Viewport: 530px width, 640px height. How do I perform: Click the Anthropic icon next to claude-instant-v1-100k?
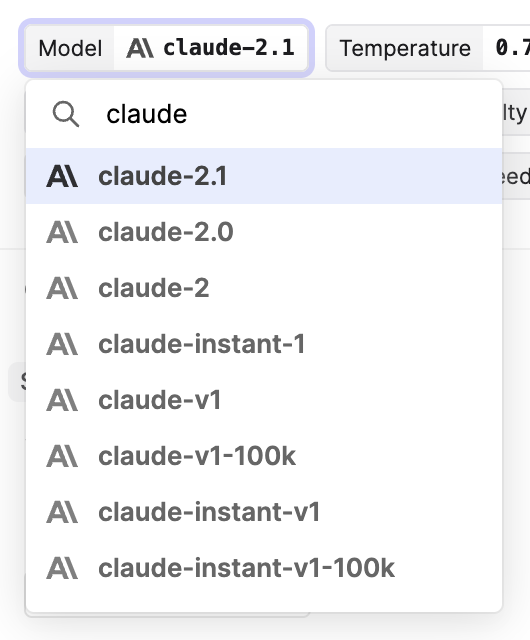pyautogui.click(x=62, y=568)
